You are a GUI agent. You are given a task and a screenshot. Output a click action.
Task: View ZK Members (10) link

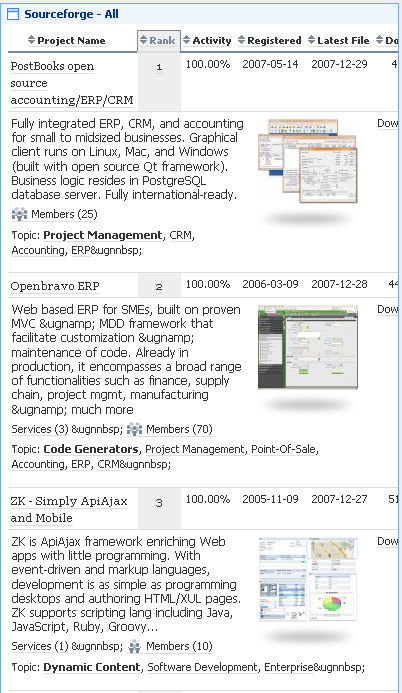[179, 646]
